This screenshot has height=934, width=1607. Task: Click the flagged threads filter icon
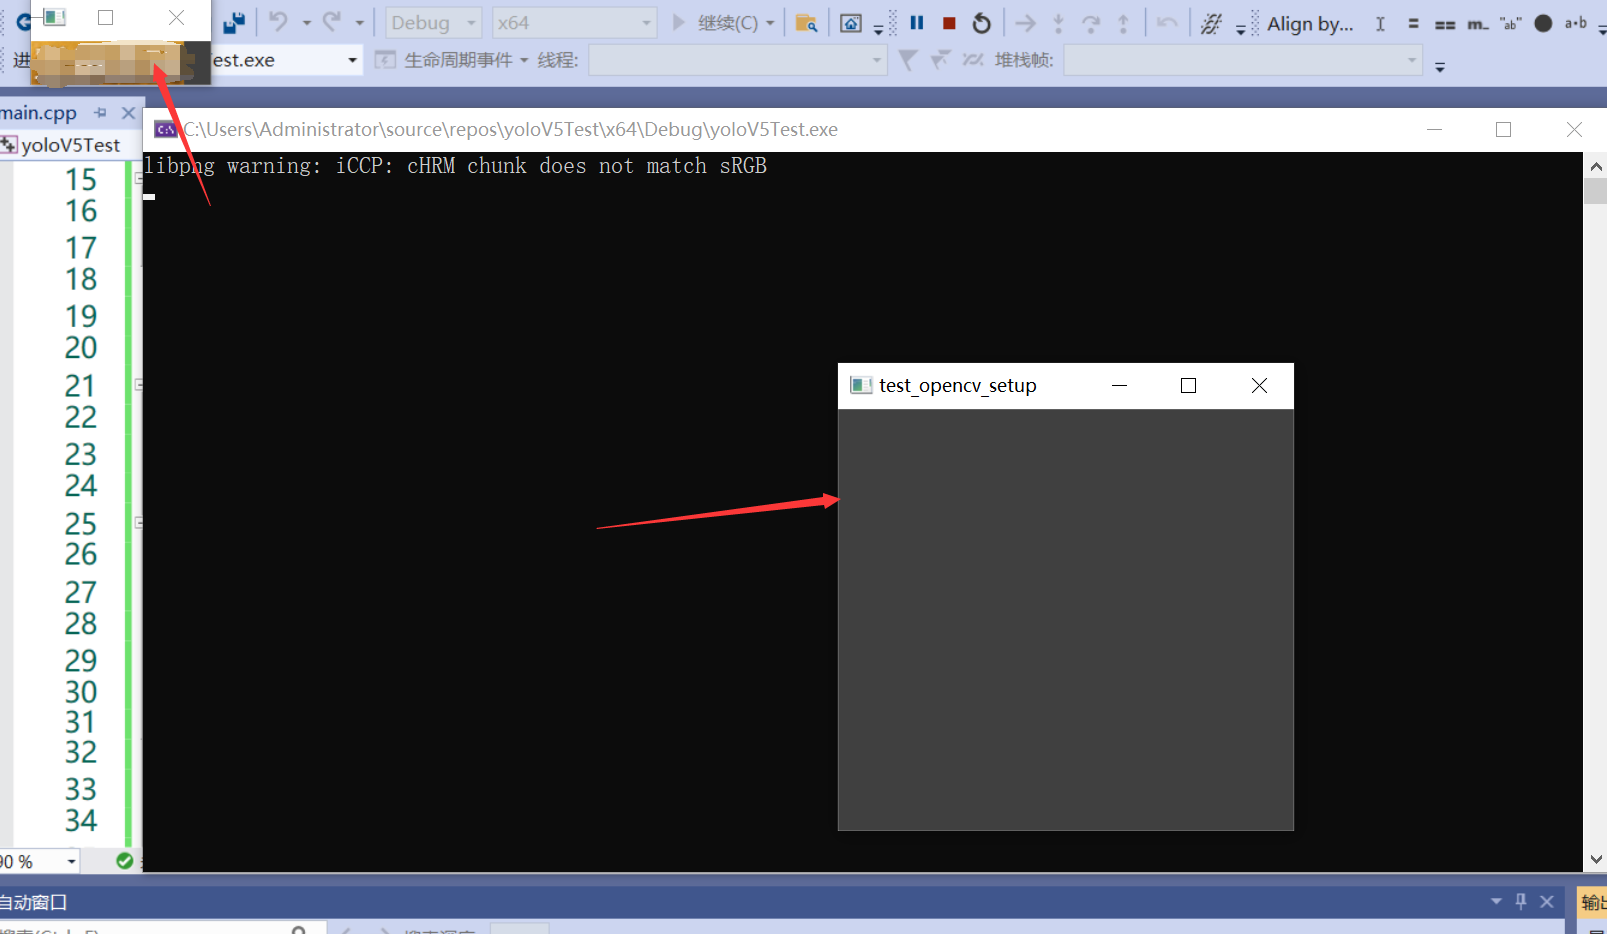coord(940,60)
